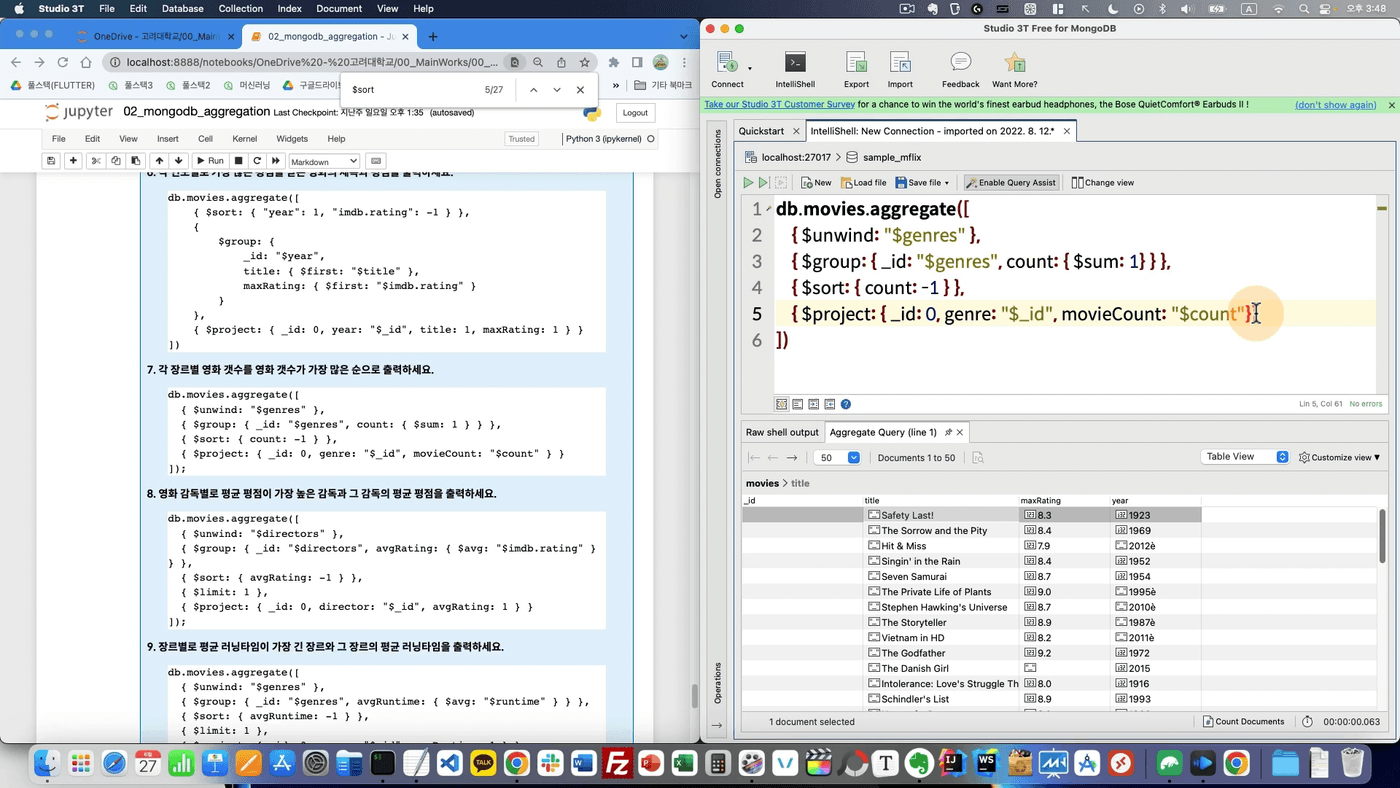Click the Jupyter save and checkpoint icon
This screenshot has width=1400, height=788.
(51, 161)
